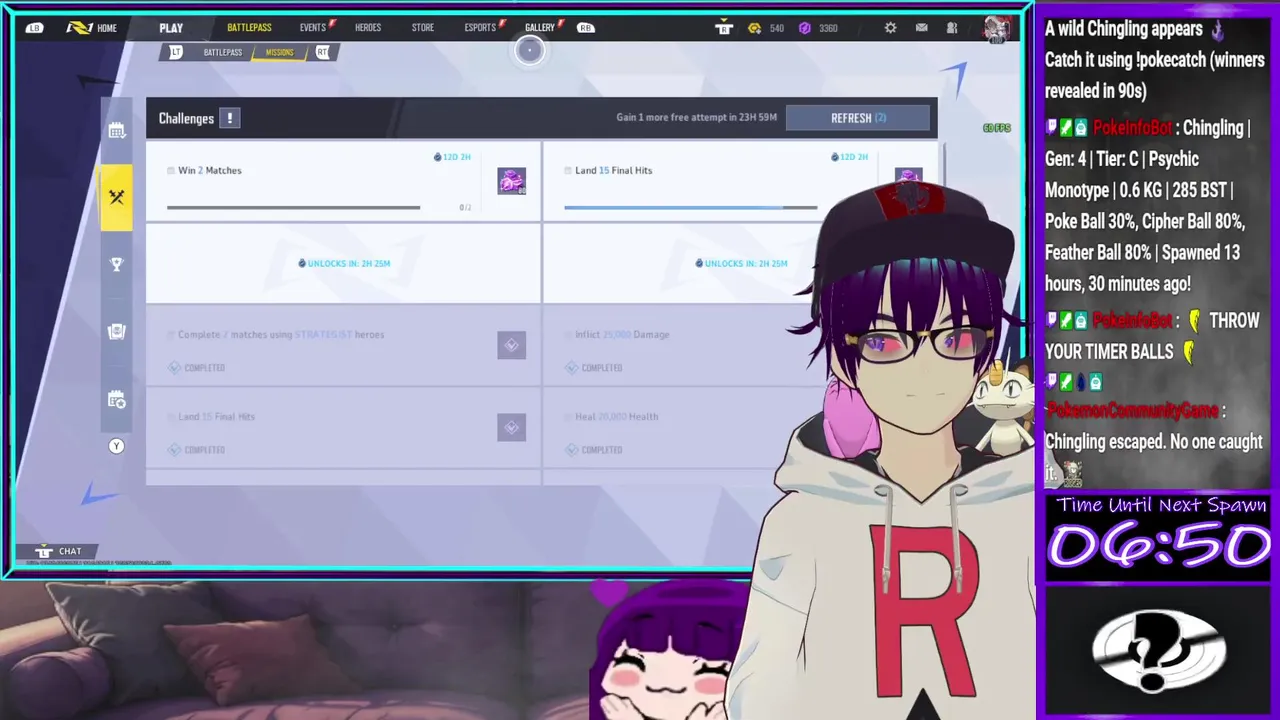Open the costume shirt icon in top bar
The width and height of the screenshot is (1280, 720).
(724, 28)
